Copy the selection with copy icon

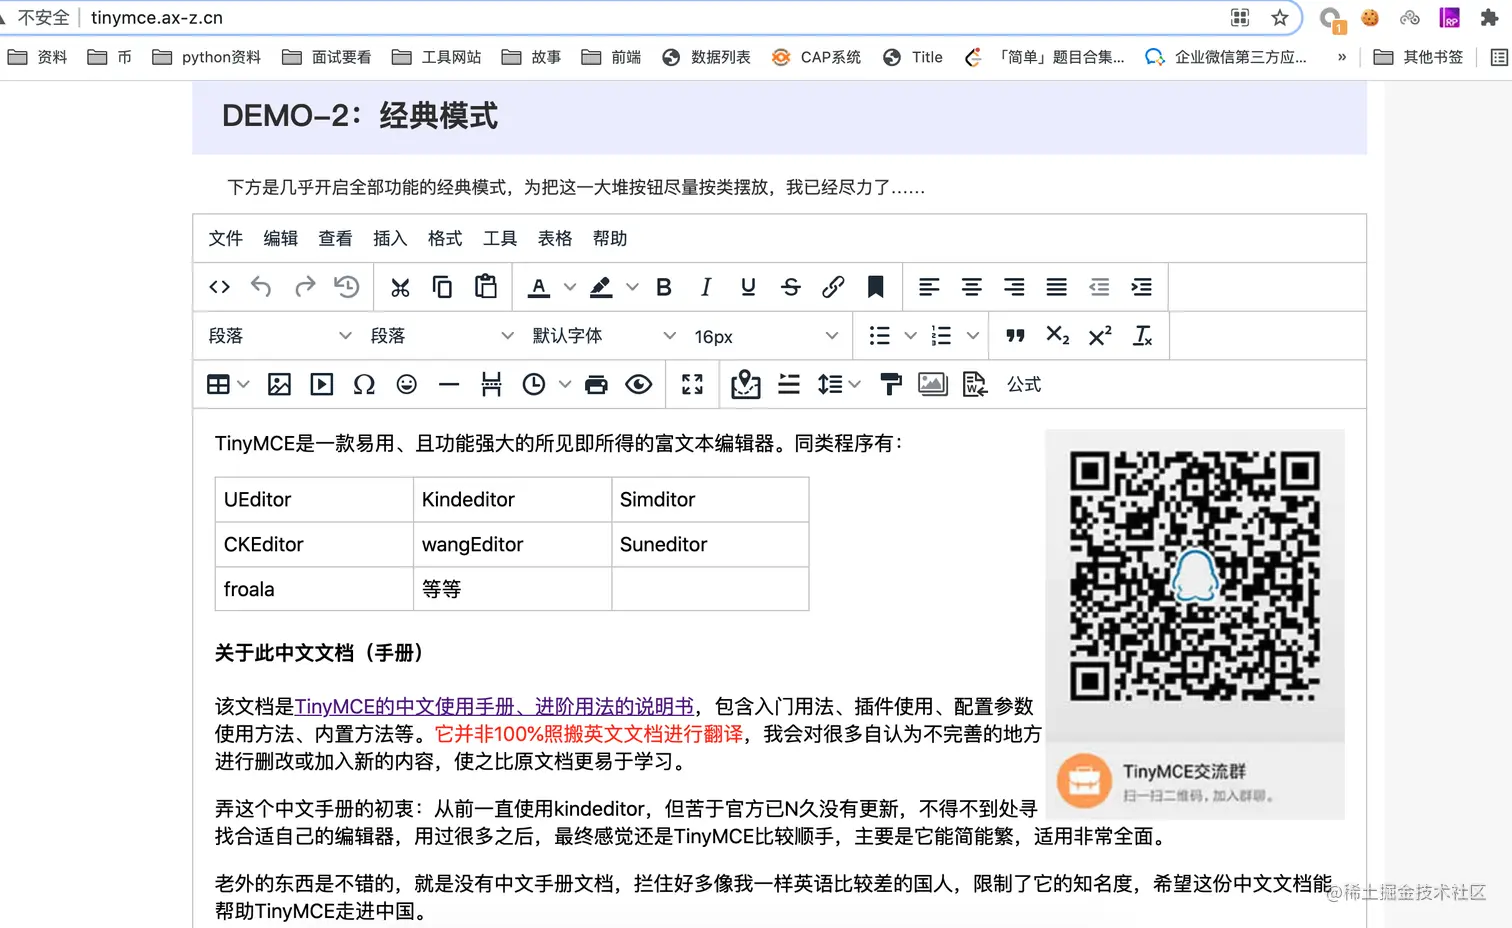442,288
